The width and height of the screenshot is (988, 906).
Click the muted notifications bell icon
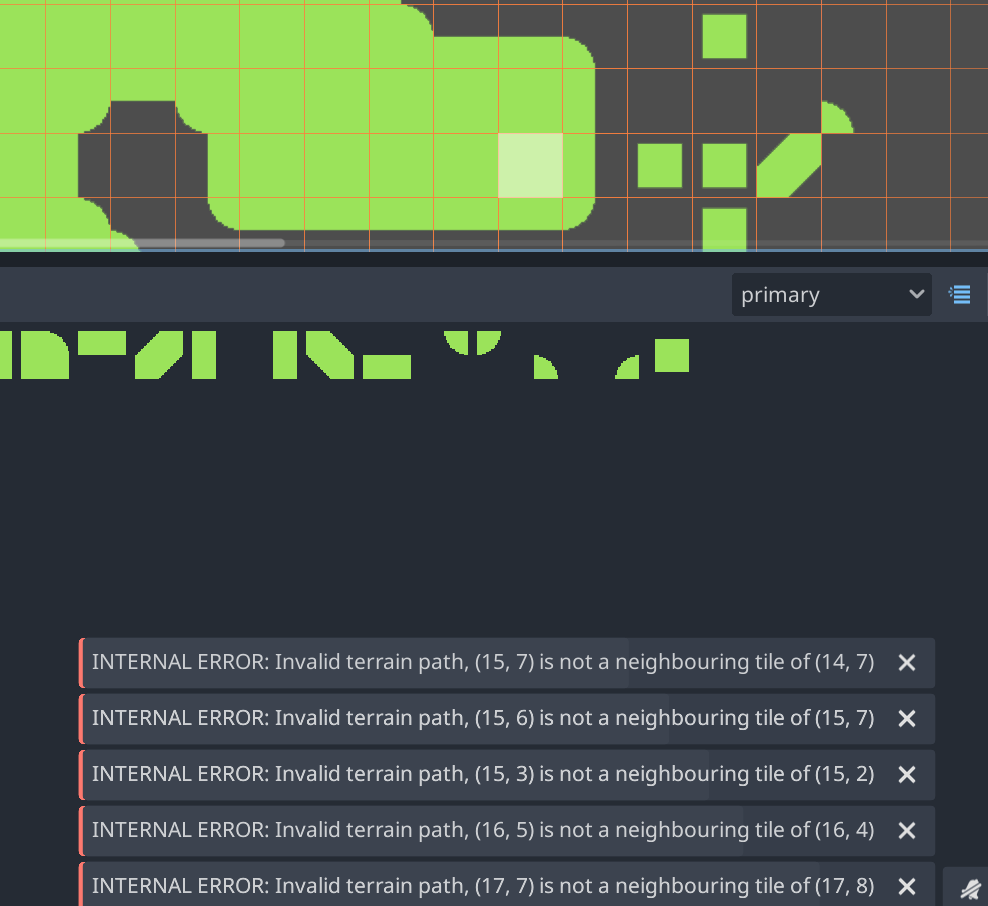(x=971, y=888)
